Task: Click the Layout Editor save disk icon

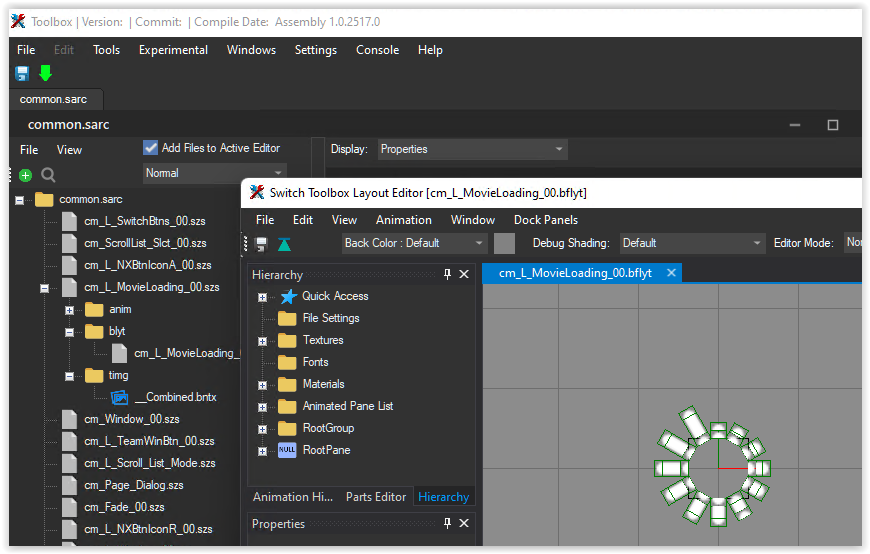Action: (261, 244)
